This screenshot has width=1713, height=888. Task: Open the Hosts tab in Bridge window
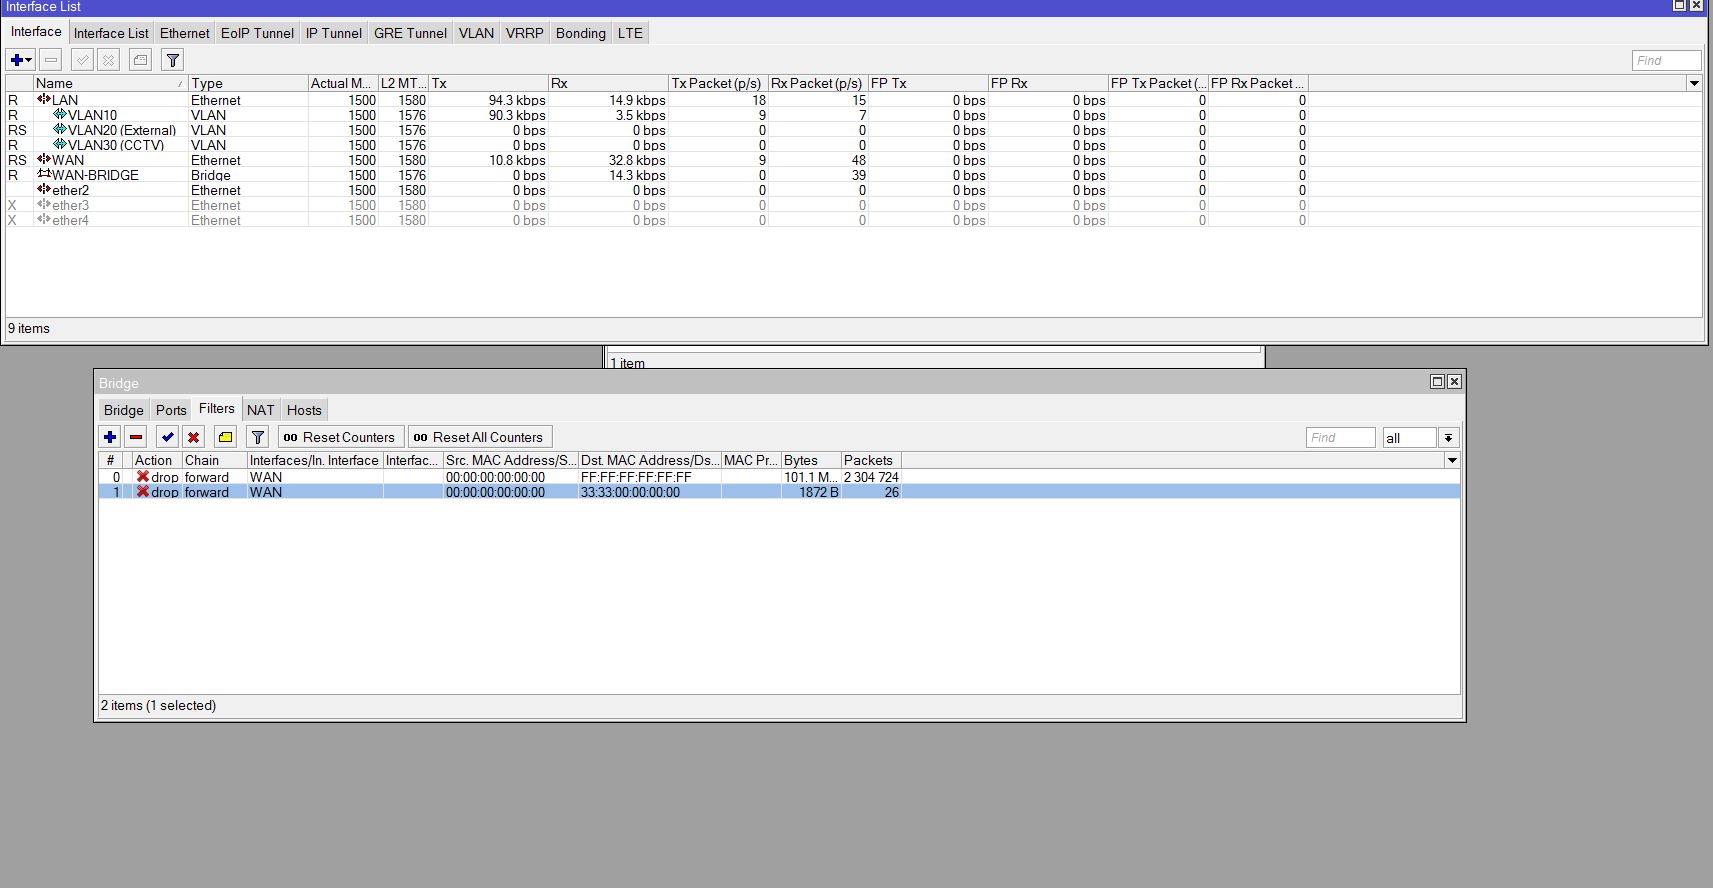(304, 410)
